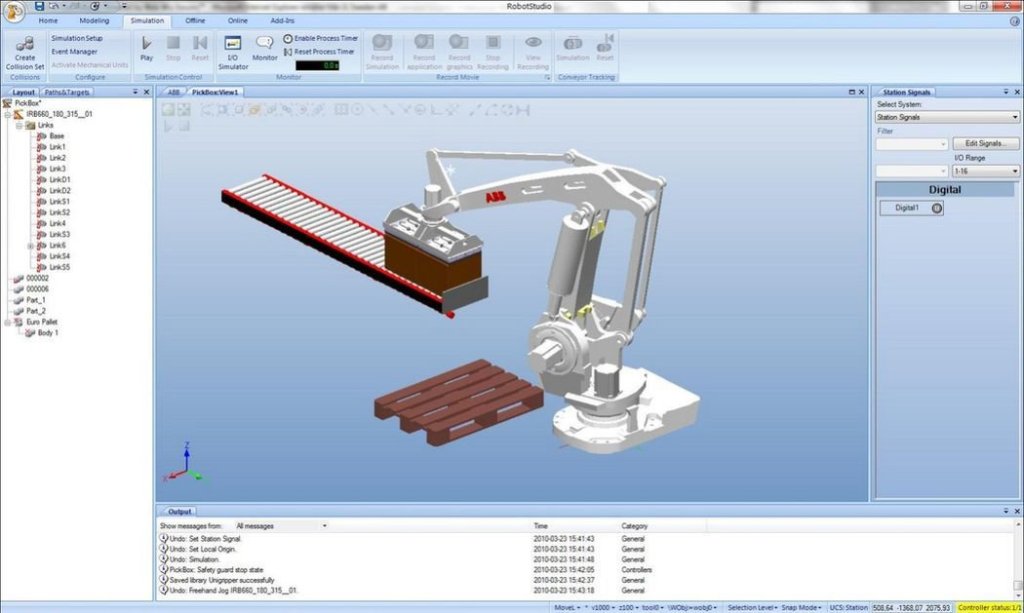Switch to the Paths&Targets panel tab

coord(66,92)
